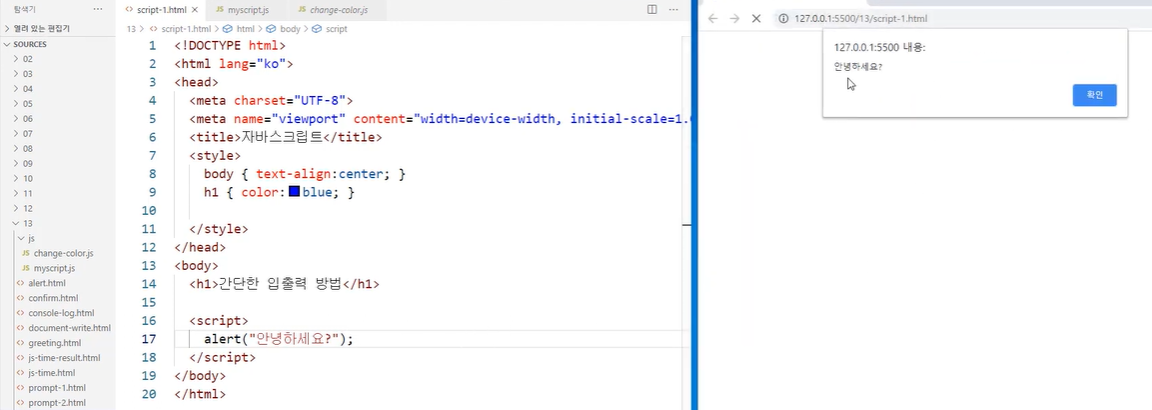Open js-time-result.html from the file tree

[57, 358]
